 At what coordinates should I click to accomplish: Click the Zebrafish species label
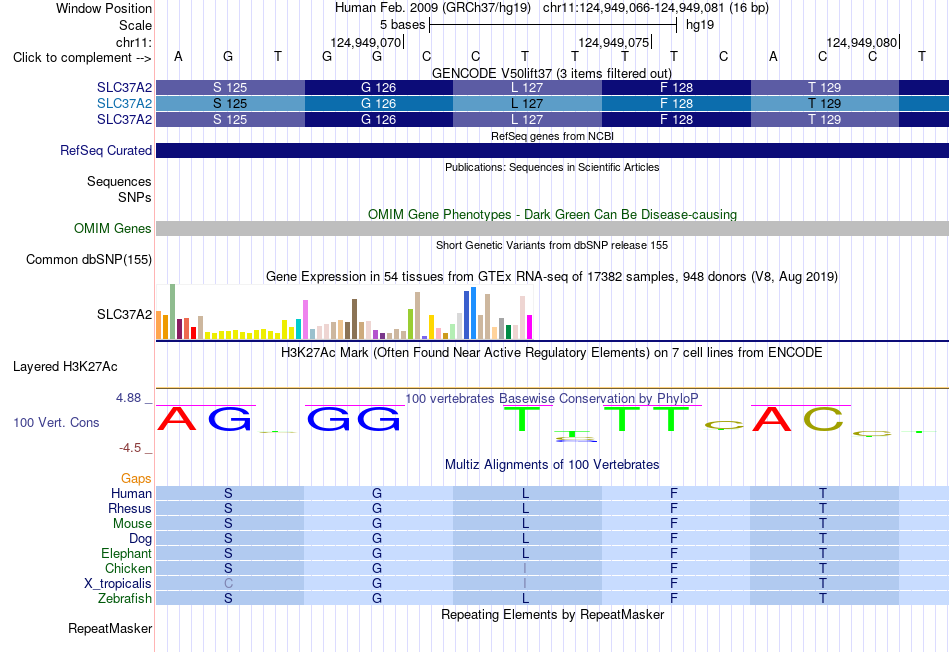click(125, 599)
